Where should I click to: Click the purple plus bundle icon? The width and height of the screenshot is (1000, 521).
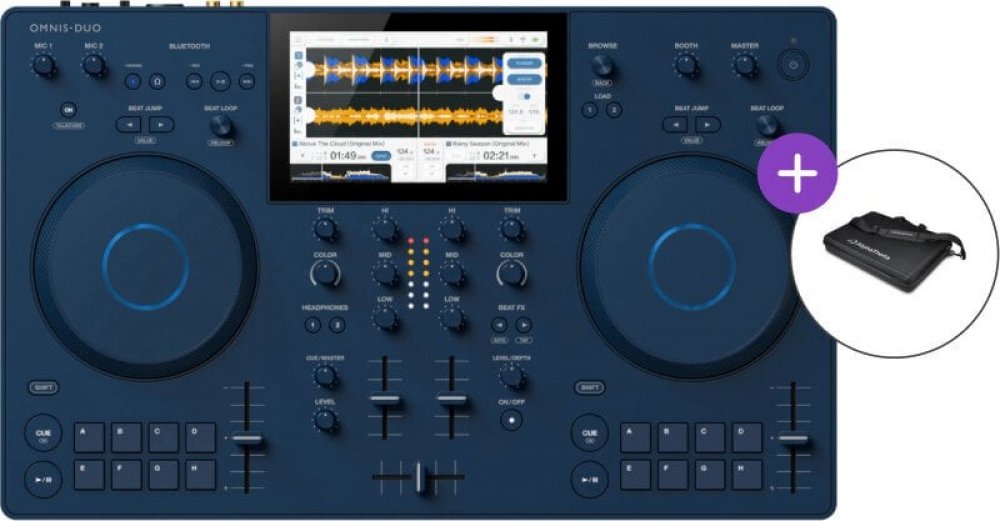pos(796,172)
